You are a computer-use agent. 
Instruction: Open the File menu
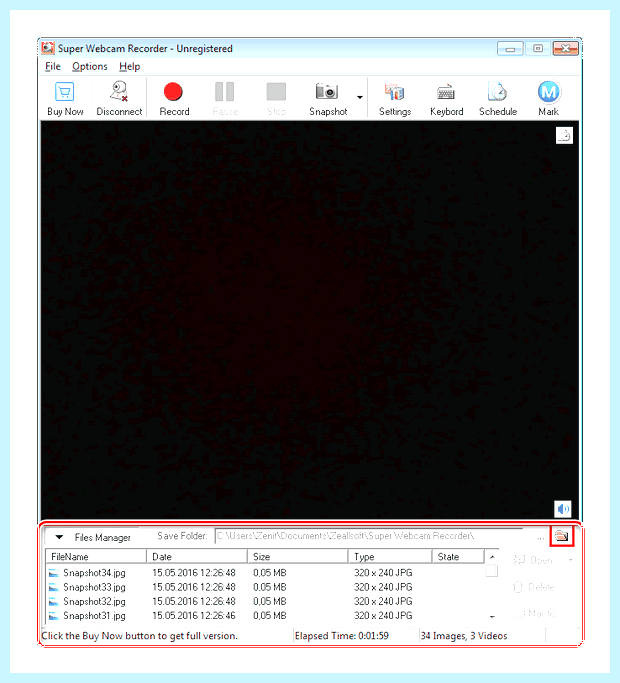pyautogui.click(x=53, y=67)
